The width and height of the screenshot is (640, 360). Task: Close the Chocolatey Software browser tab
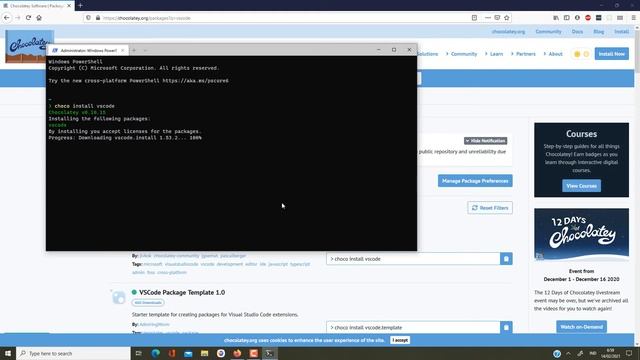point(69,6)
